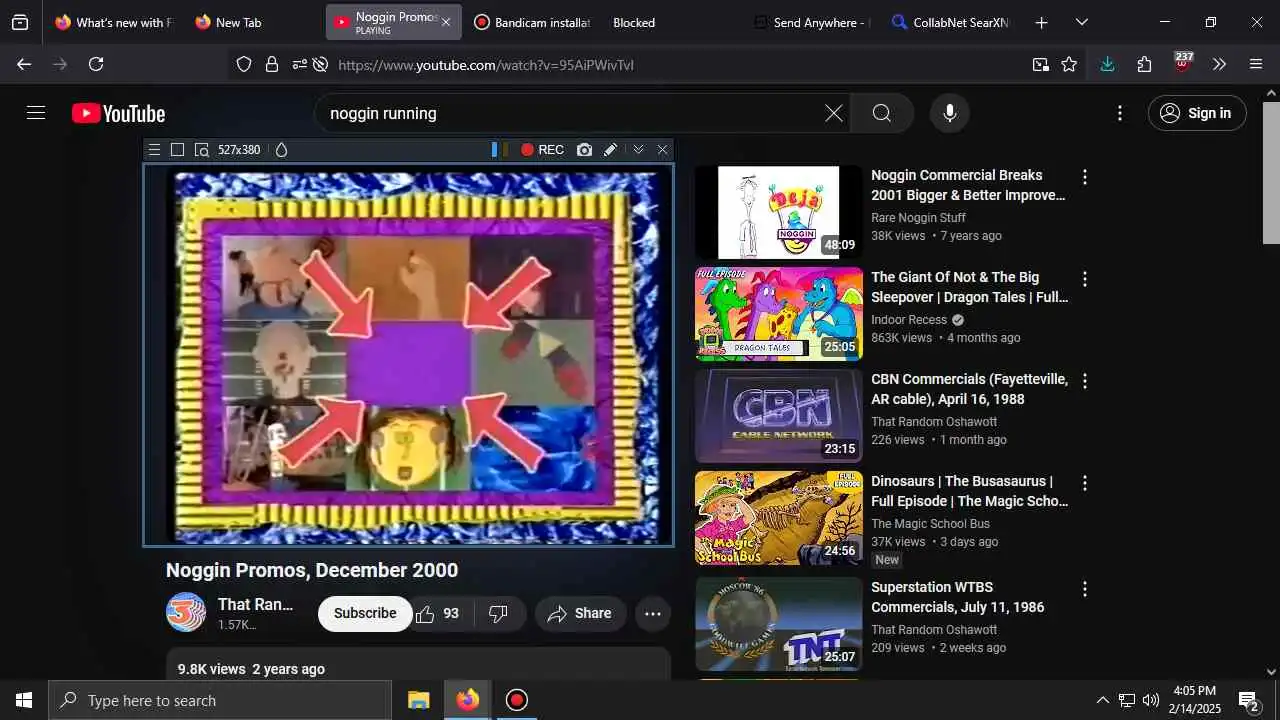This screenshot has height=720, width=1280.
Task: Open Noggin Commercial Breaks 2001 thumbnail
Action: [778, 212]
